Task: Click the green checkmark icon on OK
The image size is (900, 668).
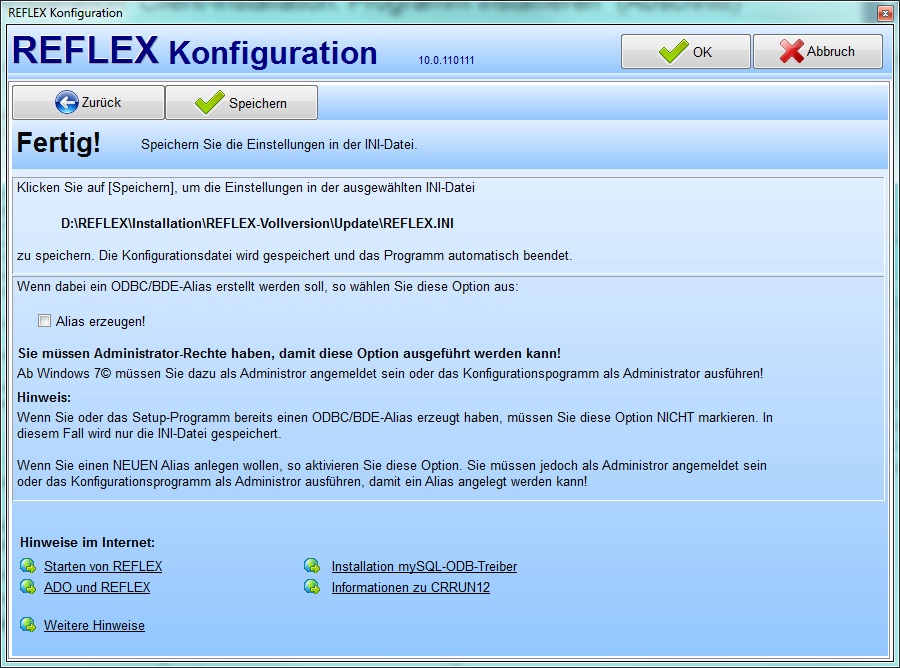Action: 673,51
